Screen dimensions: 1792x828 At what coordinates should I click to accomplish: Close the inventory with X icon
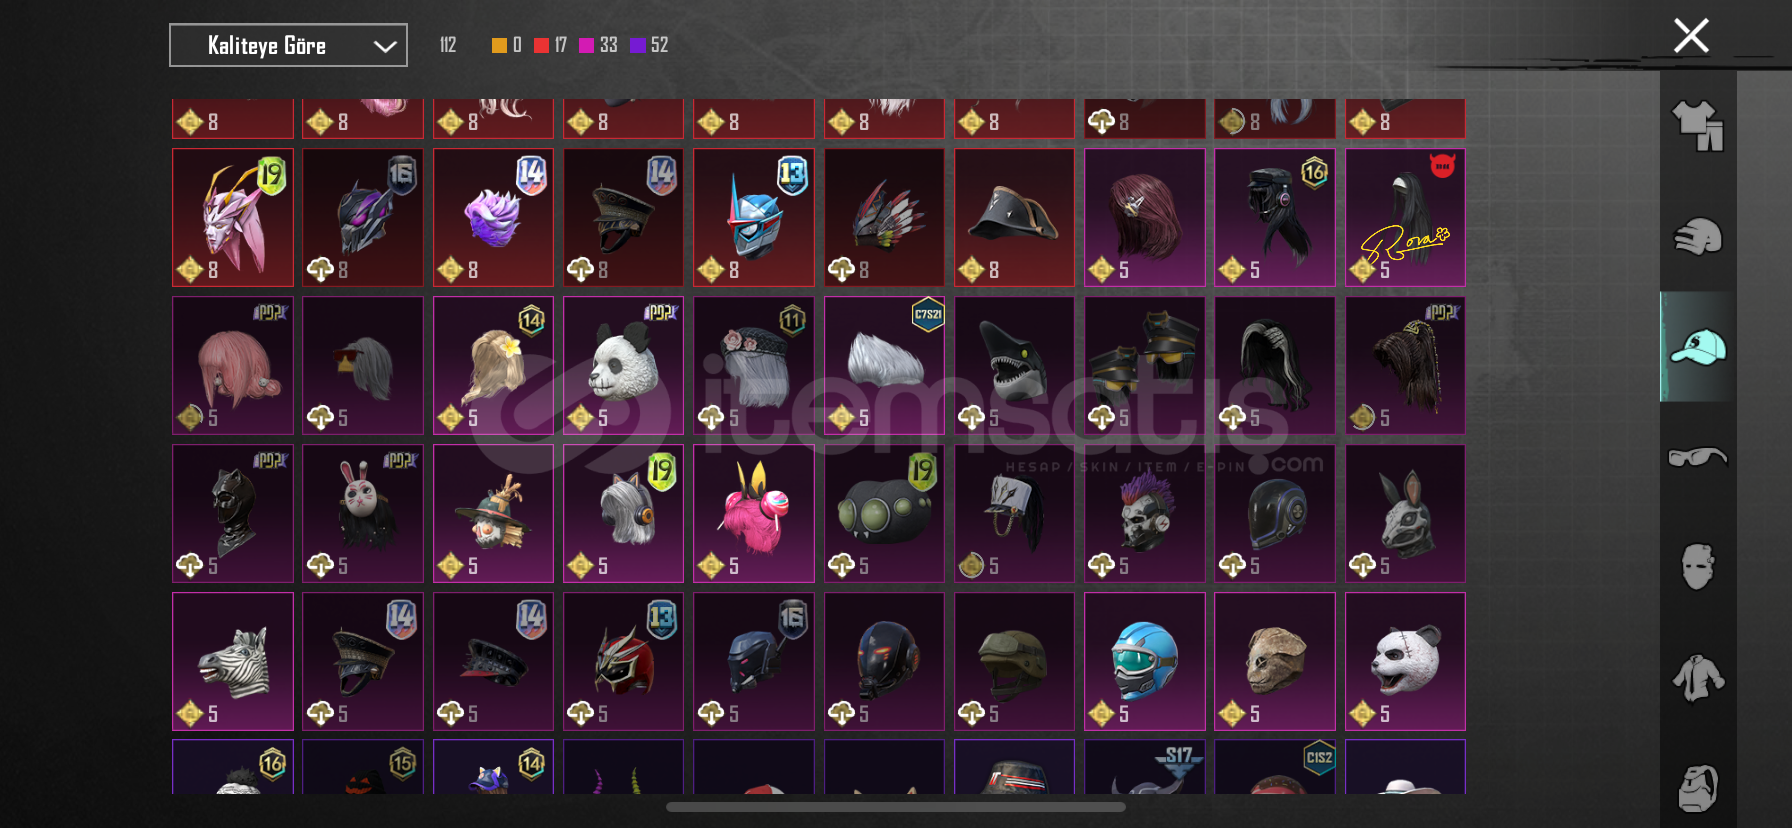[x=1691, y=36]
